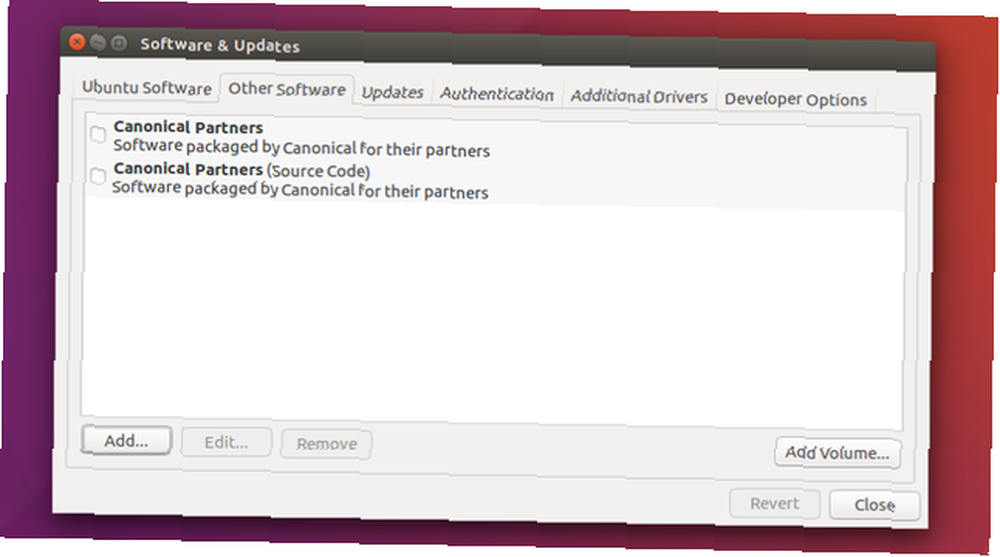The height and width of the screenshot is (557, 1000).
Task: Enable Canonical Partners (Source Code) checkbox
Action: tap(98, 176)
